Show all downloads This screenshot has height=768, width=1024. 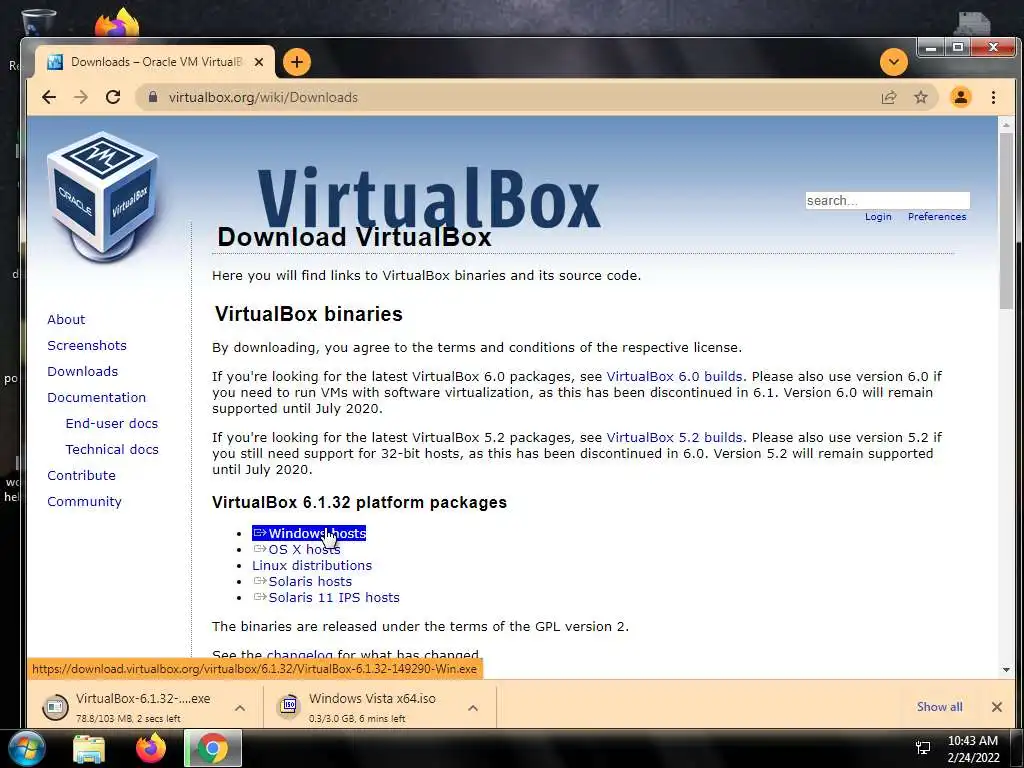(x=939, y=707)
